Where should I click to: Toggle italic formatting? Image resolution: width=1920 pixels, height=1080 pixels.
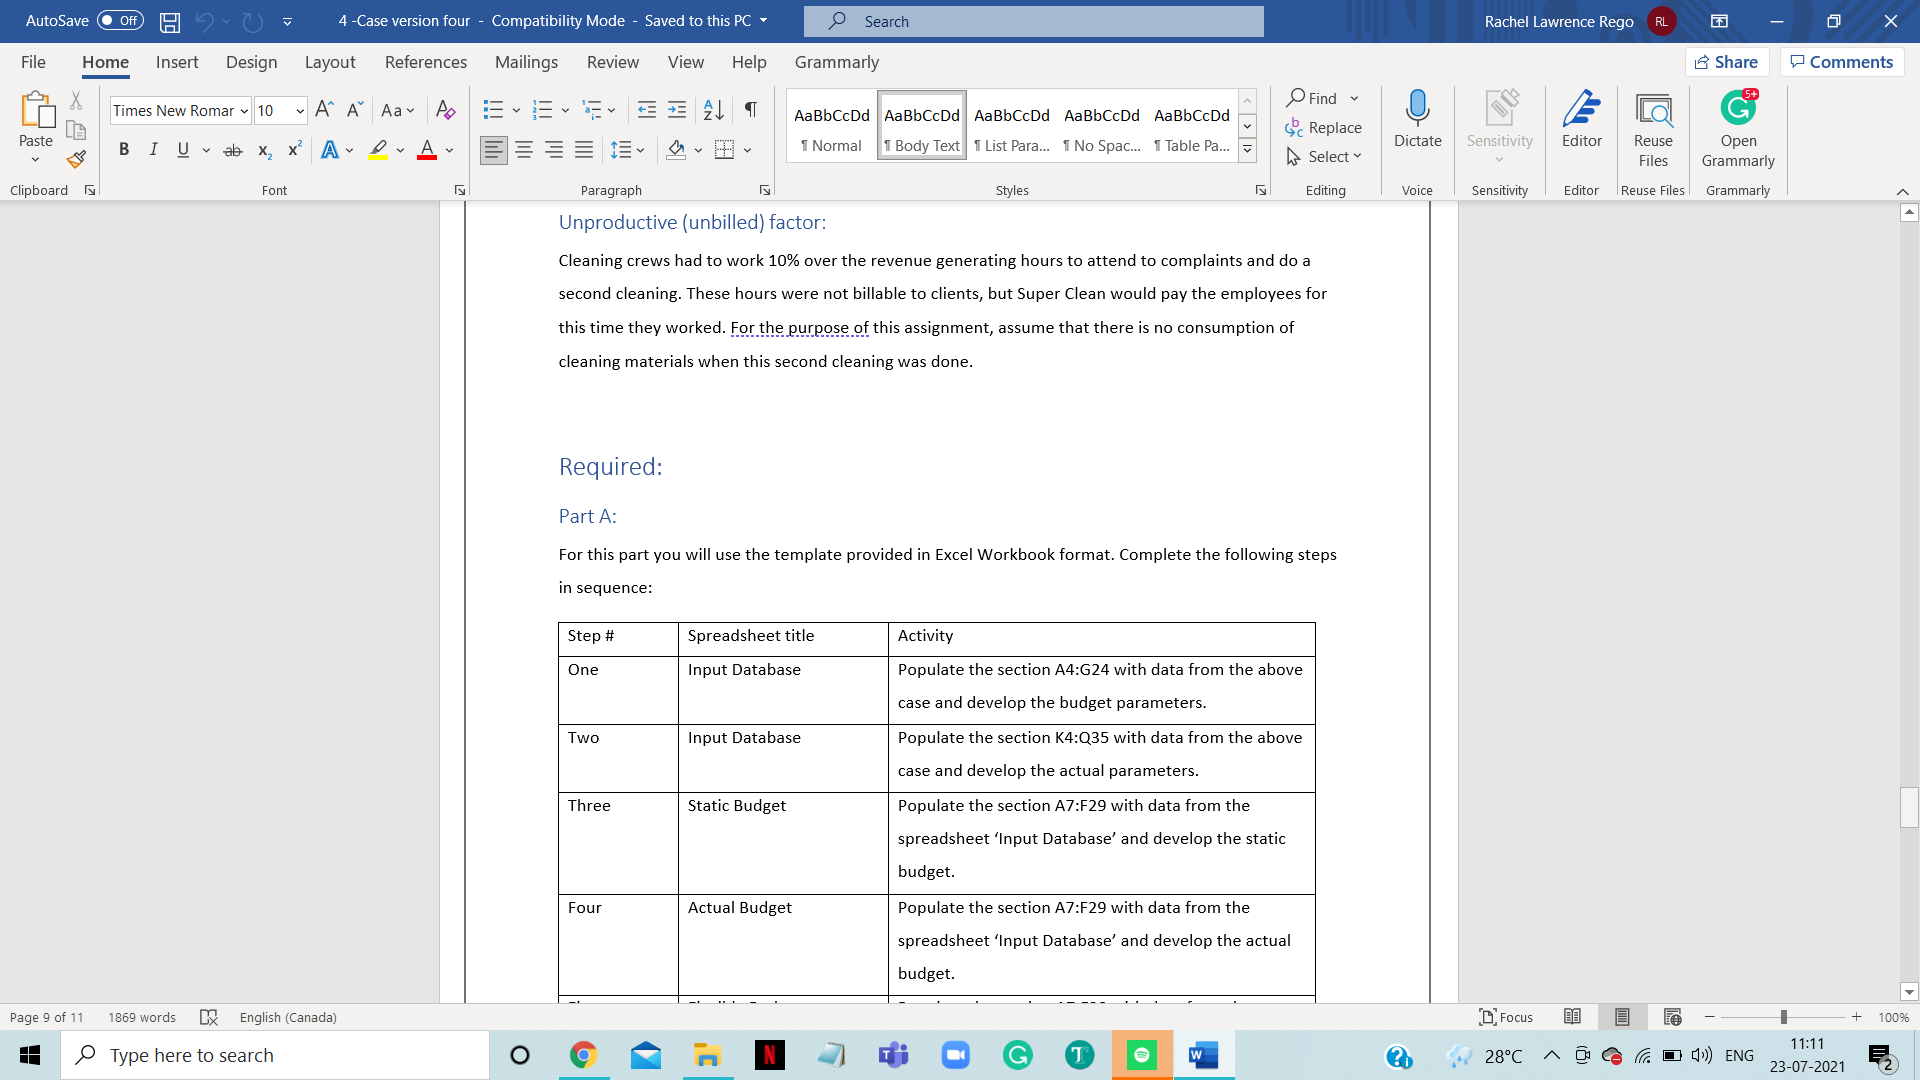(x=153, y=149)
